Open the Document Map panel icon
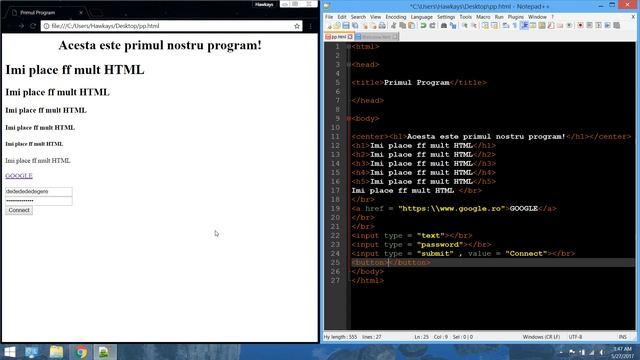640x360 pixels. pos(542,26)
